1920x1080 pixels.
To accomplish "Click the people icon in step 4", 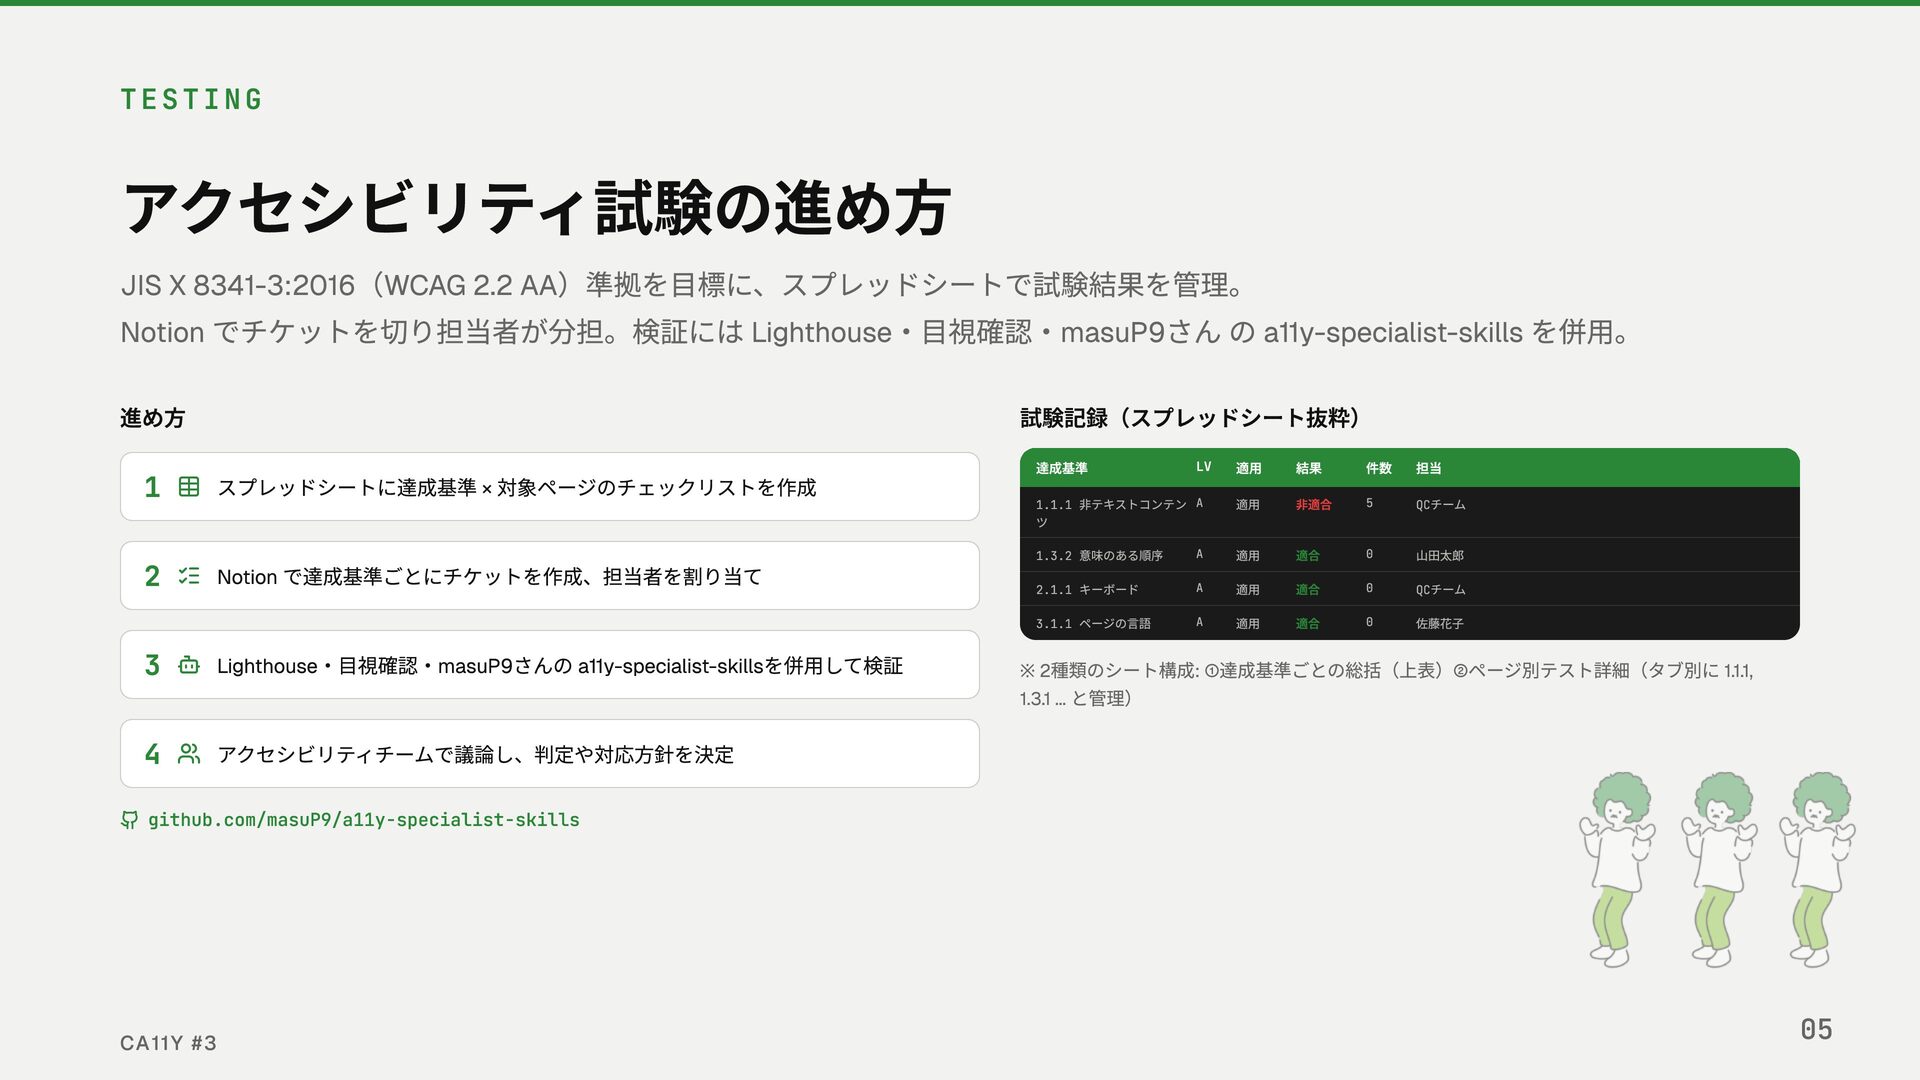I will pos(189,754).
